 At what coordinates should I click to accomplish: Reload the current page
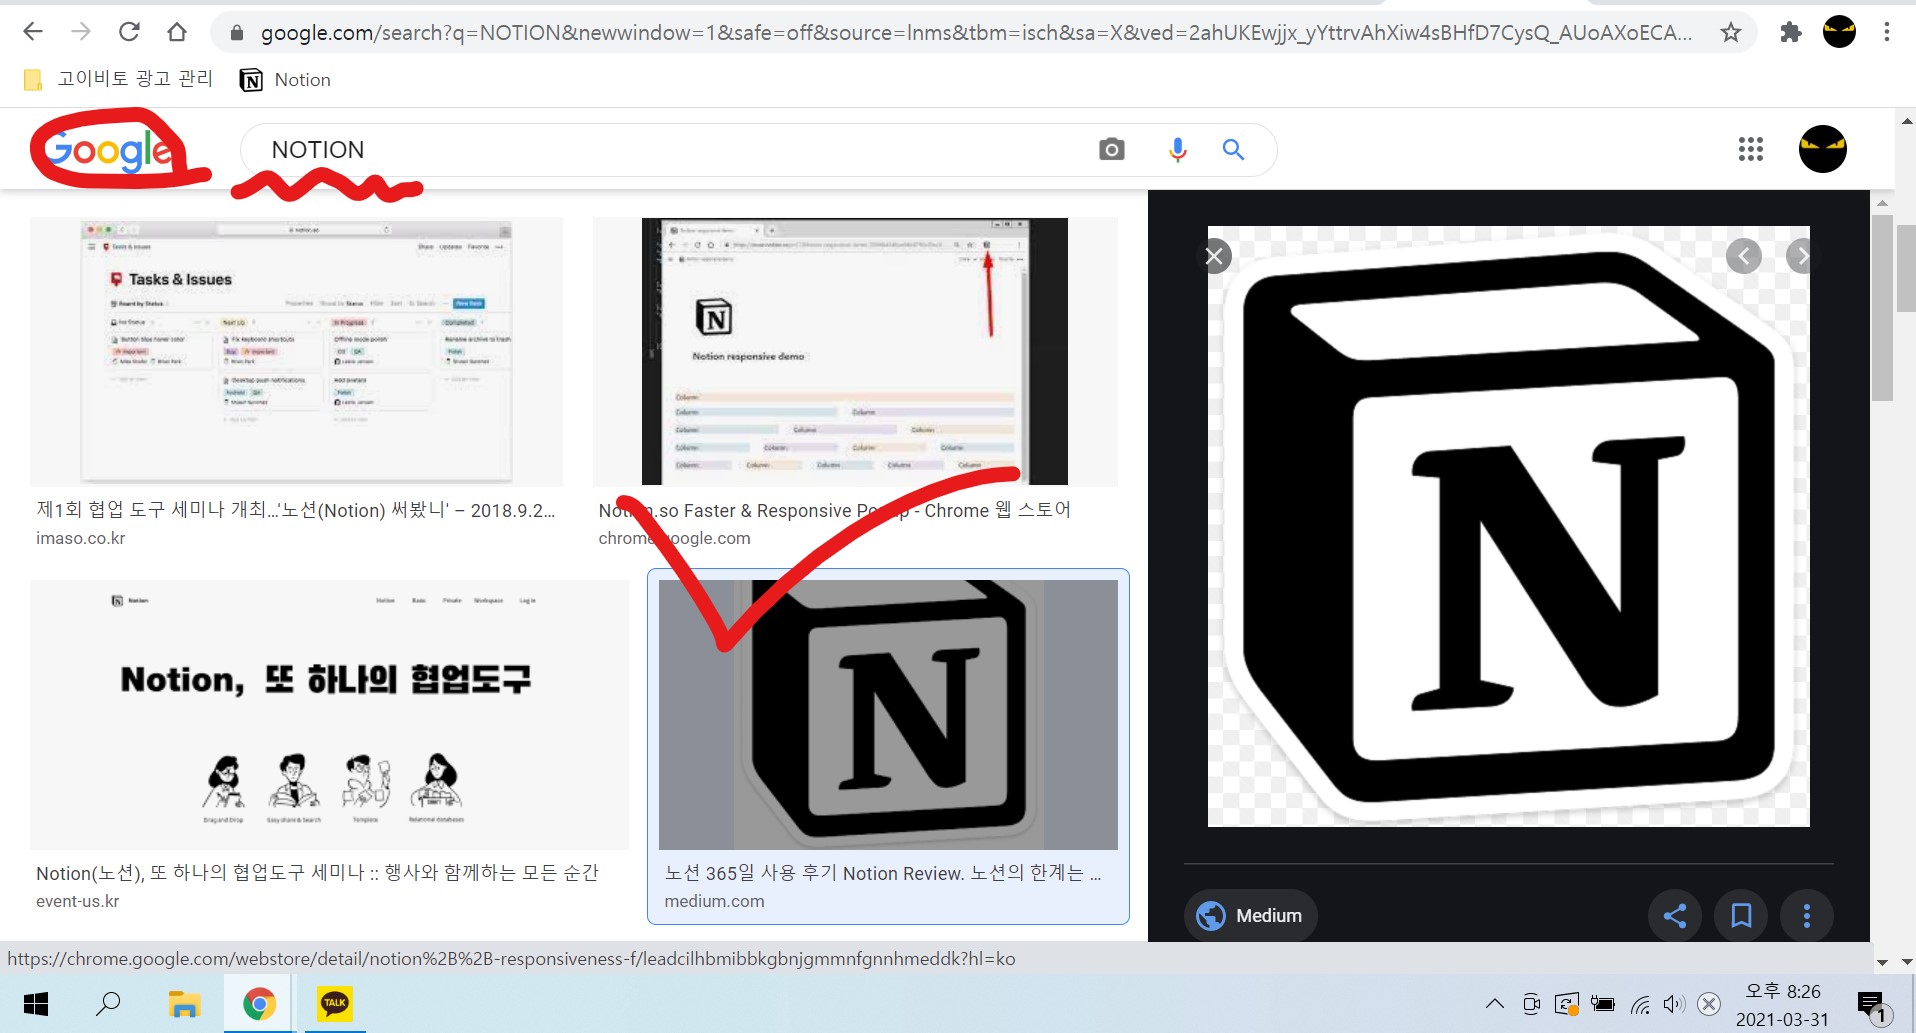(129, 32)
